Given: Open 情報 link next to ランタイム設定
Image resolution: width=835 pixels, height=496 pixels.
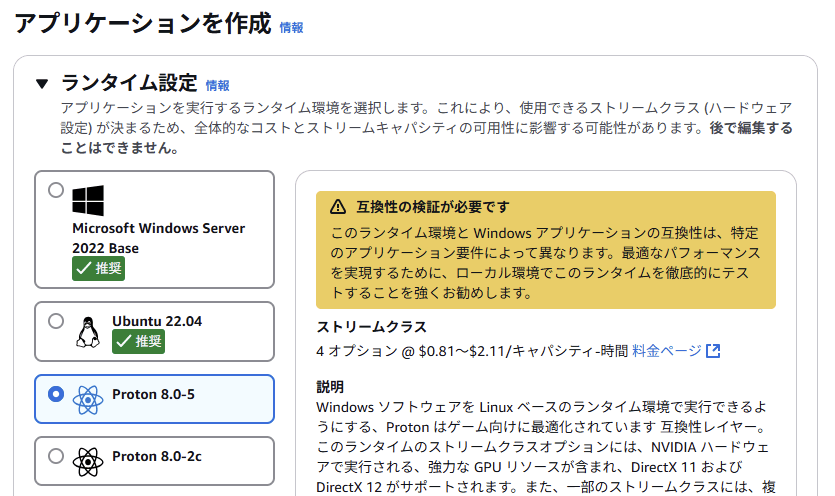Looking at the screenshot, I should pos(217,85).
